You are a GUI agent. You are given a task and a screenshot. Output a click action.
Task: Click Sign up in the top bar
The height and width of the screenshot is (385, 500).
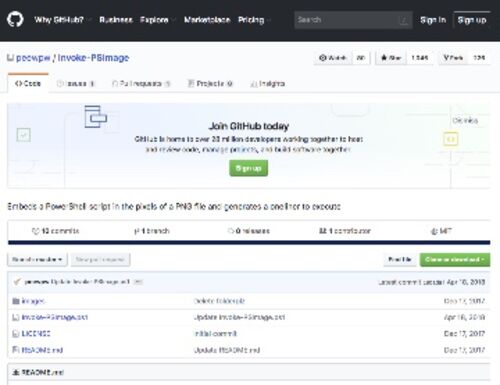coord(472,20)
